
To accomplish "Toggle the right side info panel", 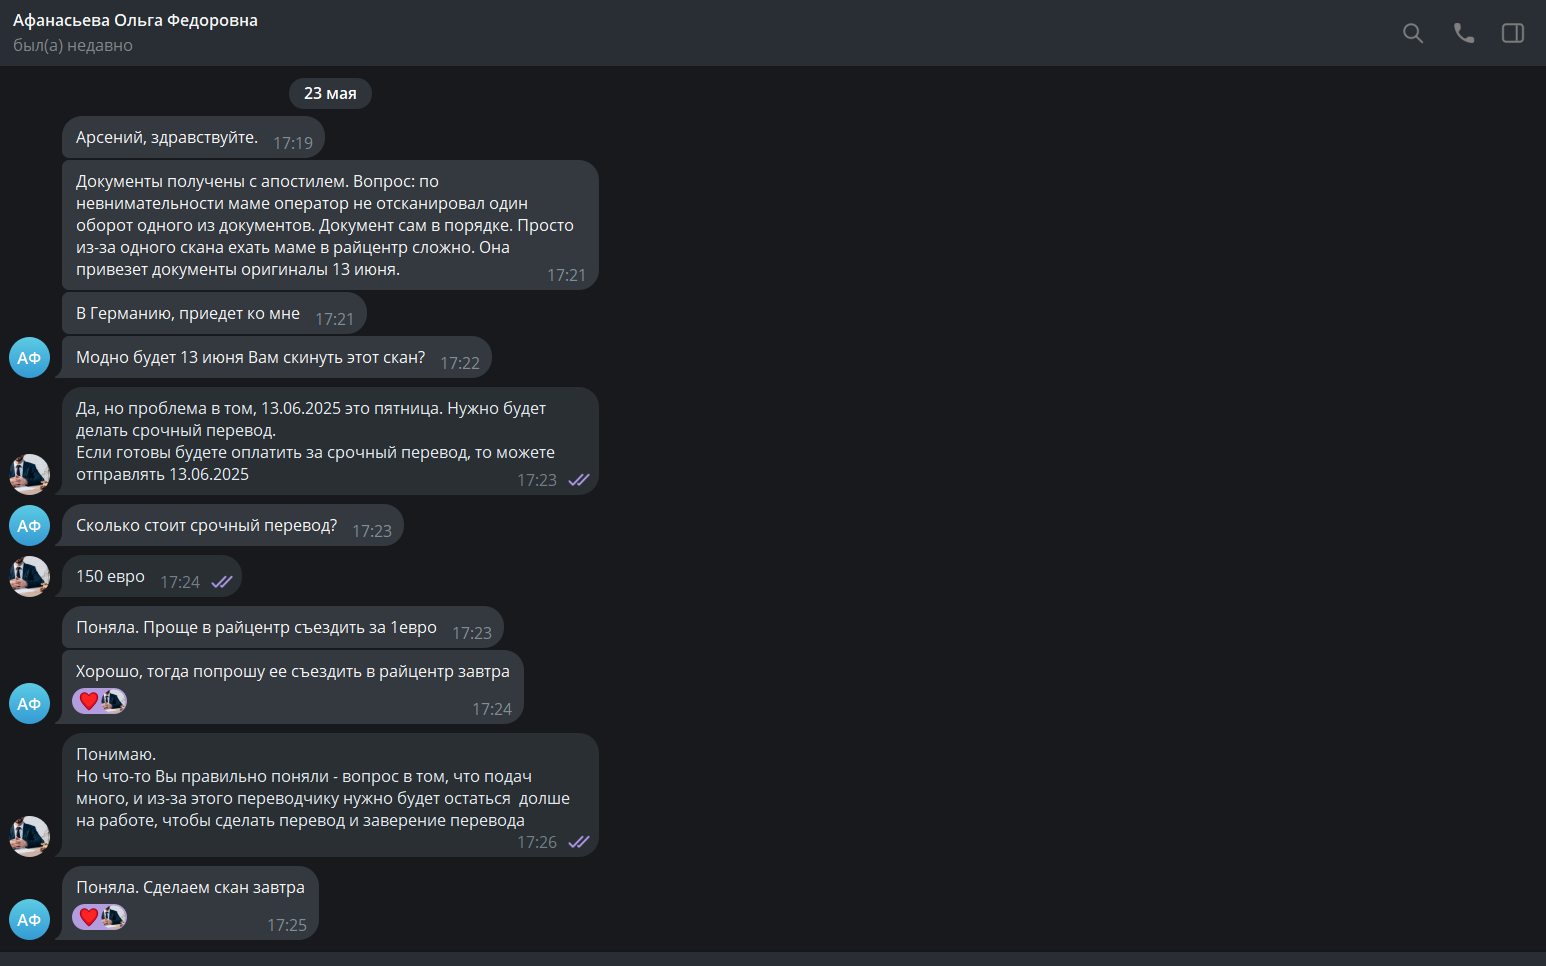I will tap(1513, 33).
